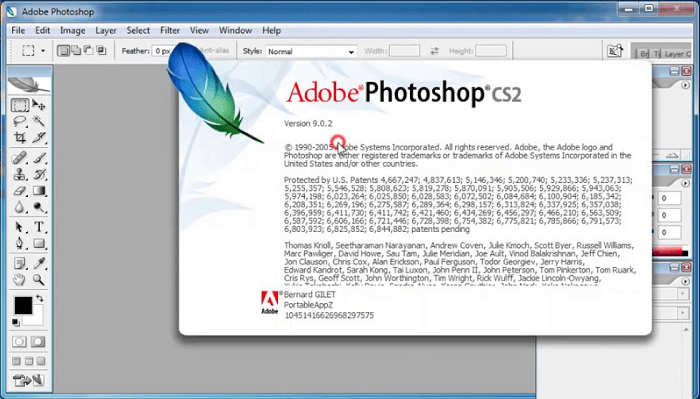Select the Move tool
700x399 pixels.
(39, 105)
